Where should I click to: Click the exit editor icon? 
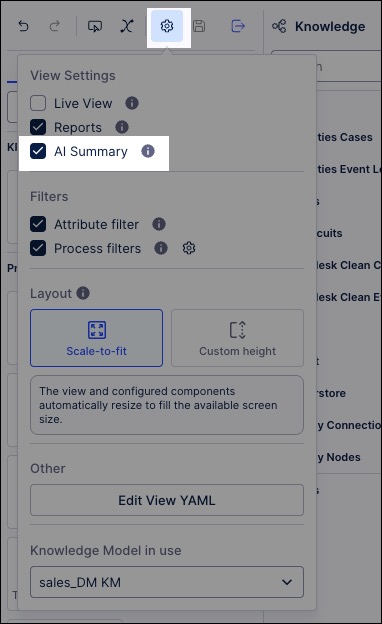point(238,26)
